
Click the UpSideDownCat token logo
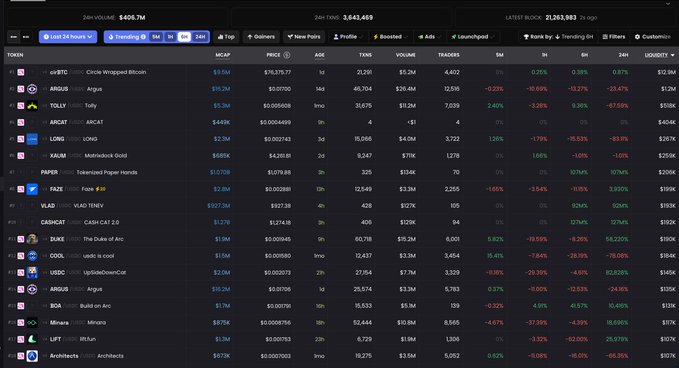click(32, 272)
